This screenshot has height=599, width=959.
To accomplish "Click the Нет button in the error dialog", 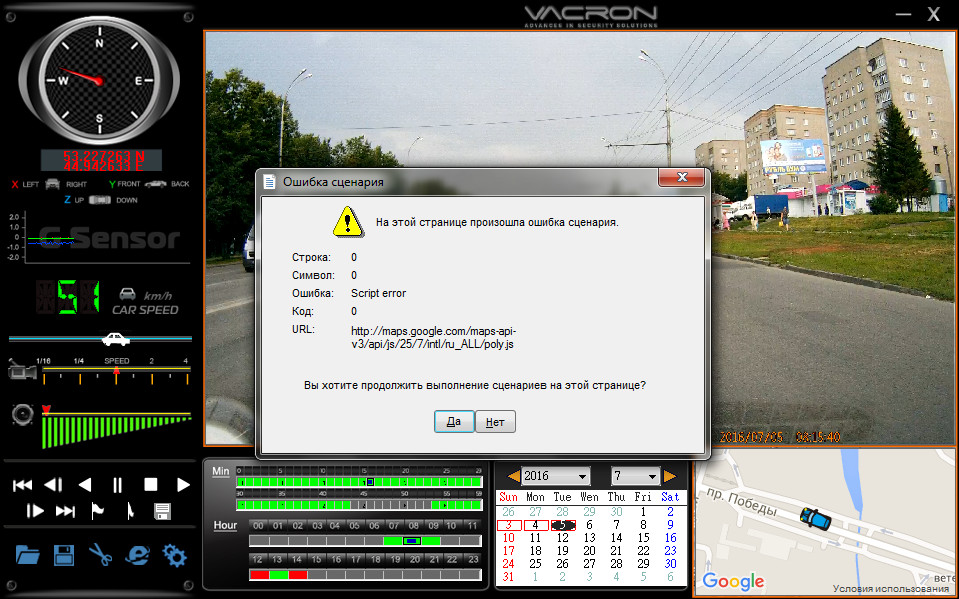I will (x=495, y=422).
